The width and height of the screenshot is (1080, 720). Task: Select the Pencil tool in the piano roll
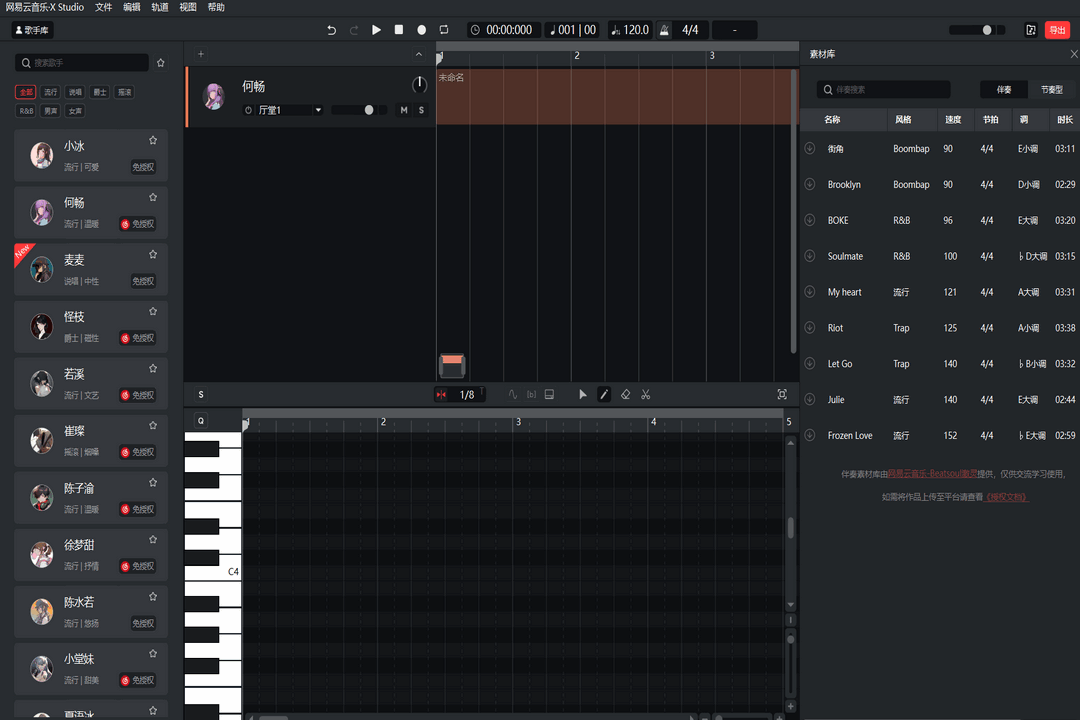tap(604, 394)
